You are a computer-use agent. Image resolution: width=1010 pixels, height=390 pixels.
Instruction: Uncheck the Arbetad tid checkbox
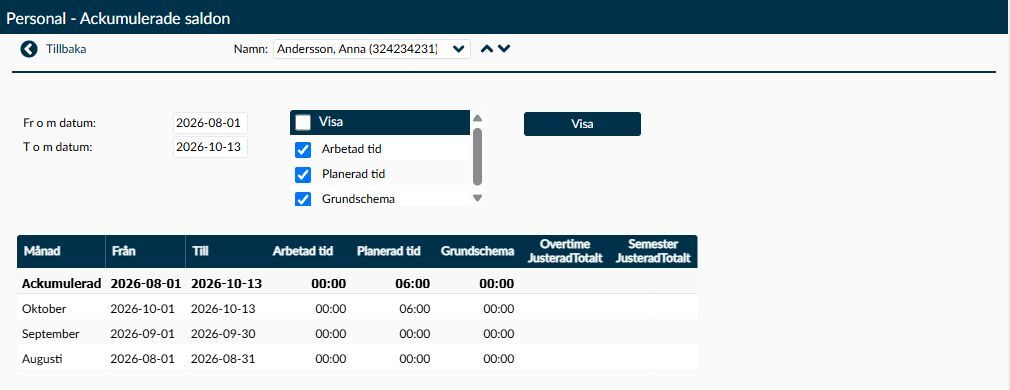click(303, 150)
